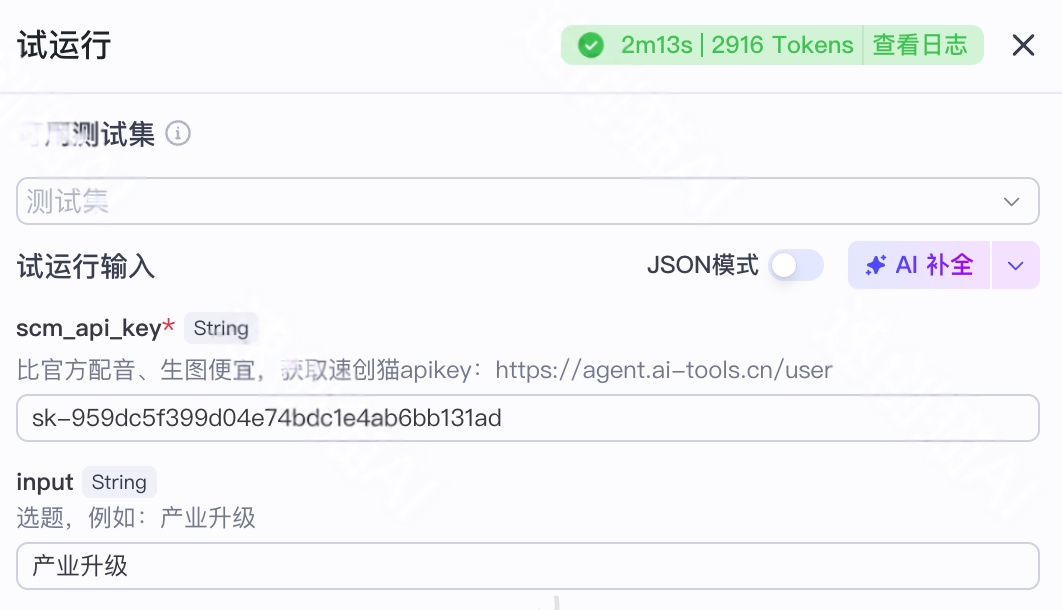Expand the AI 补全 options chevron
The image size is (1062, 610).
1016,265
